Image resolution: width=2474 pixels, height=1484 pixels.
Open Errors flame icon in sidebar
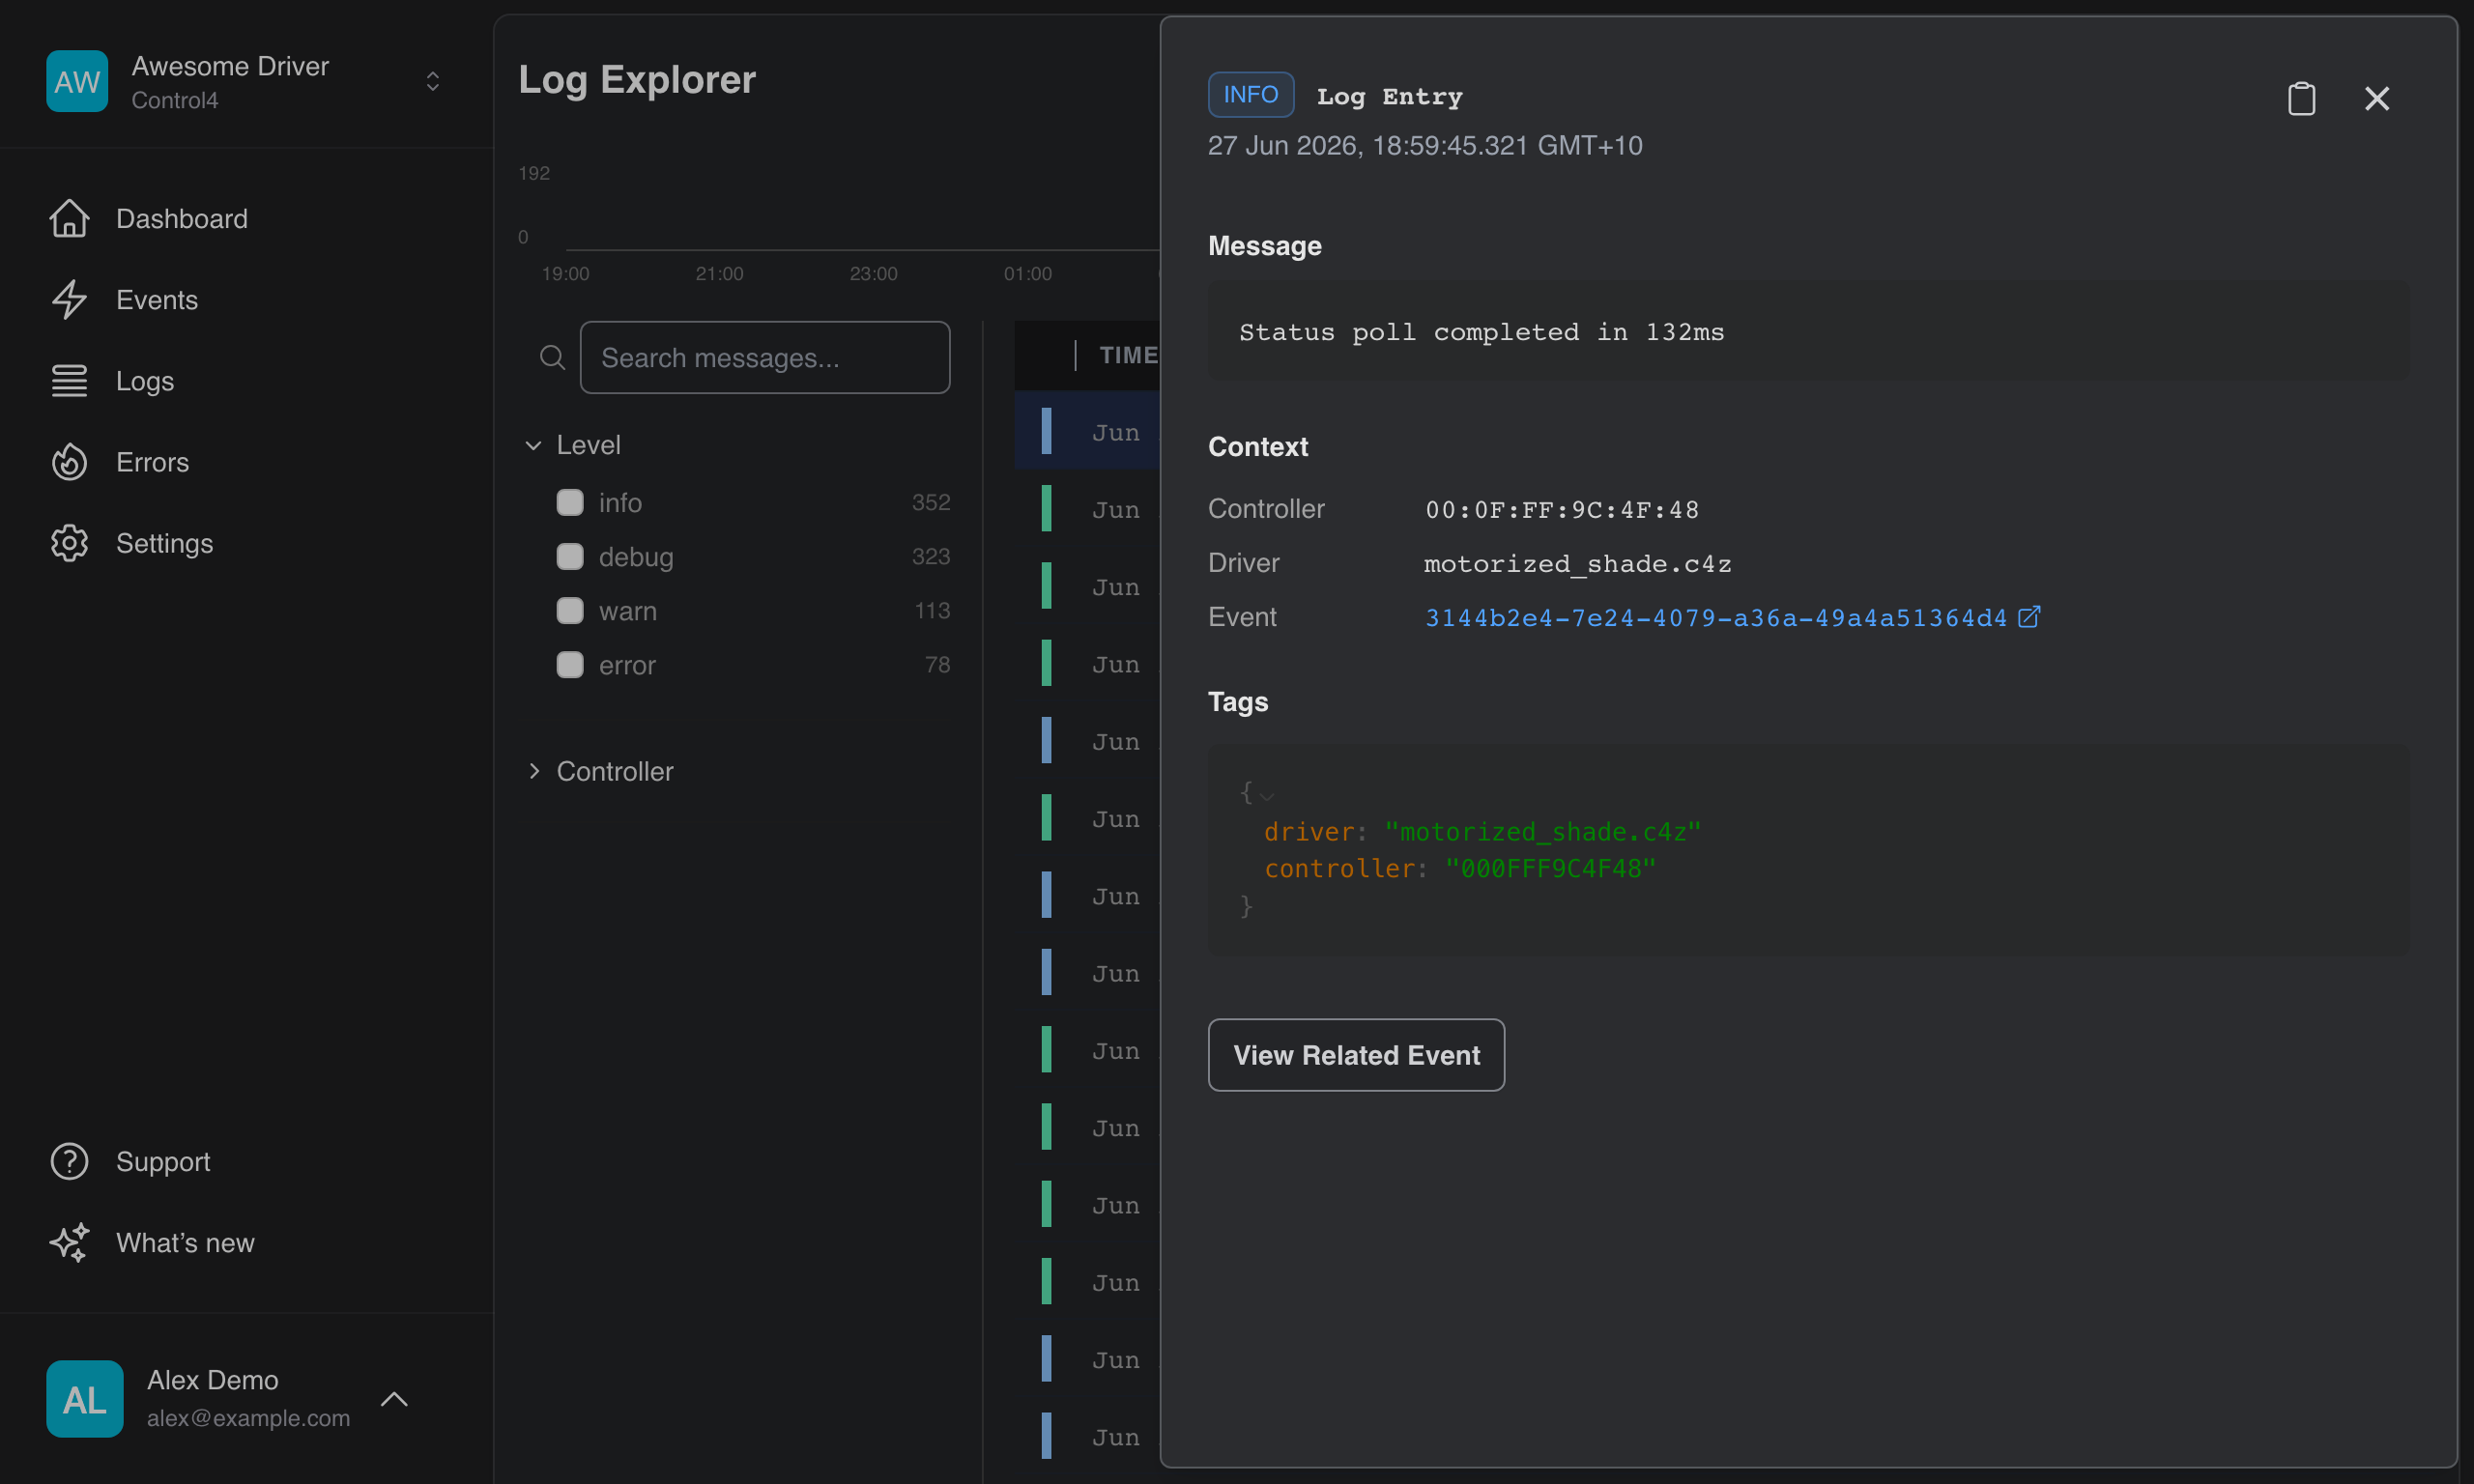point(69,462)
